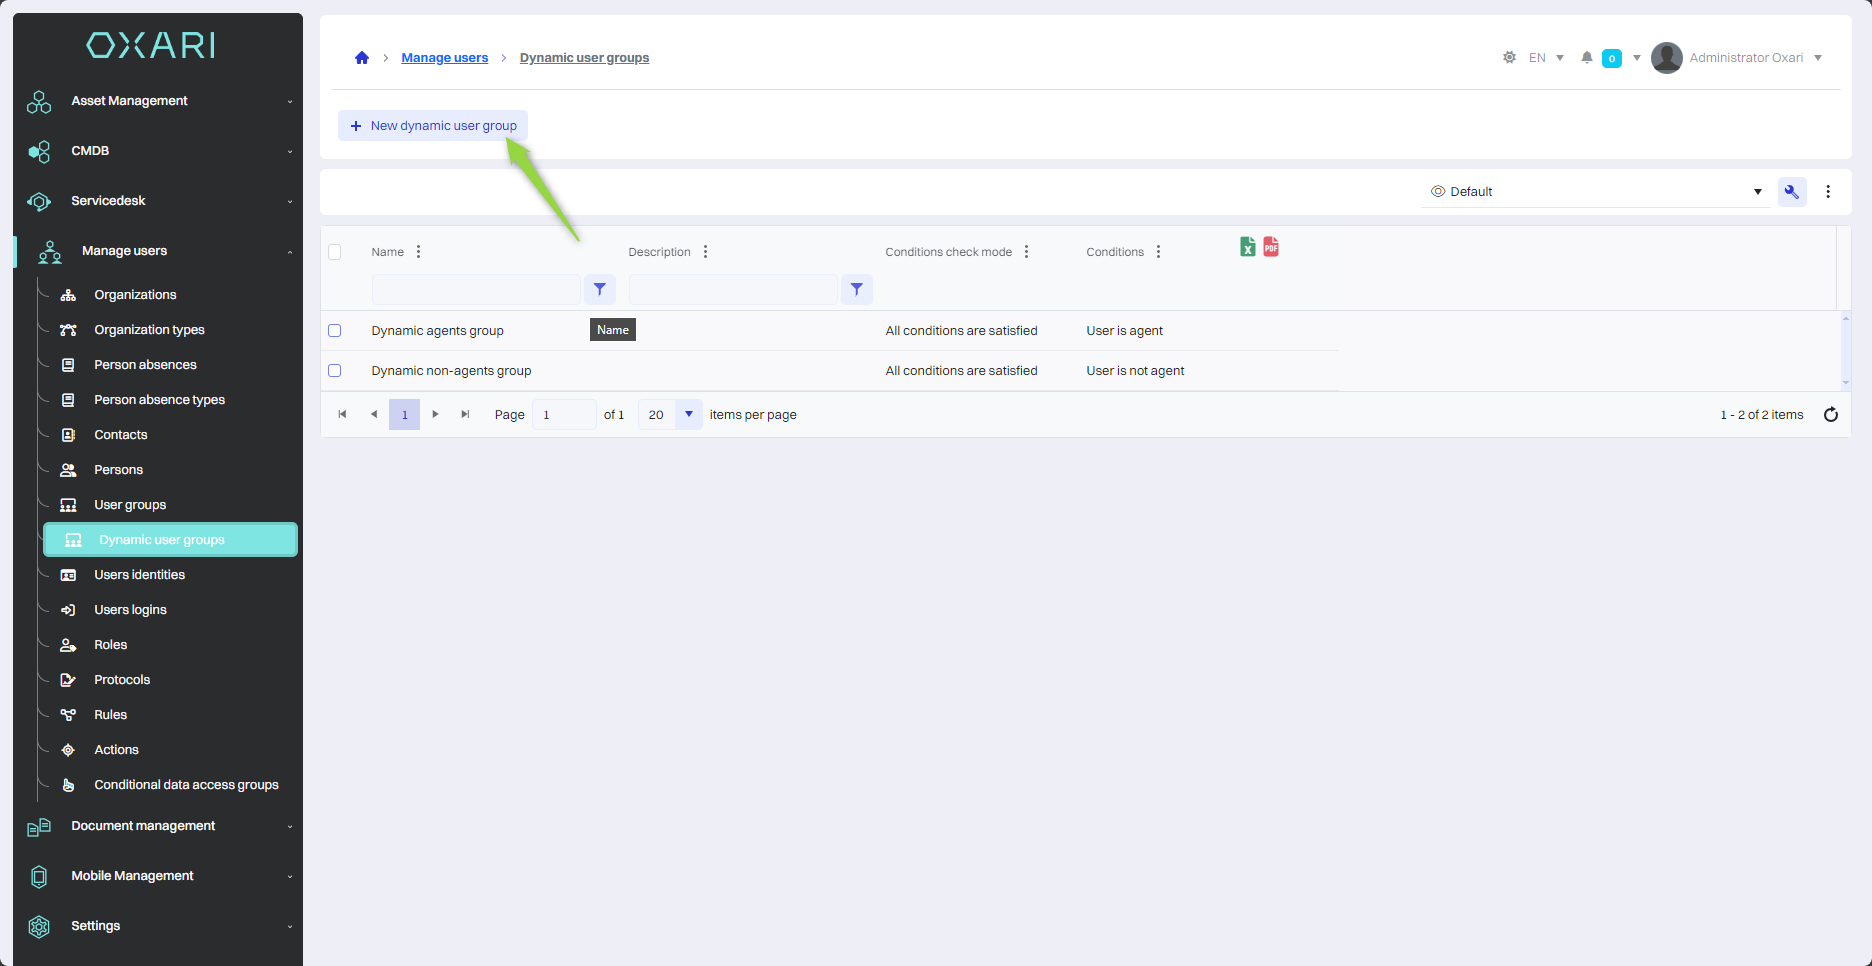Click New dynamic user group button

[x=433, y=126]
